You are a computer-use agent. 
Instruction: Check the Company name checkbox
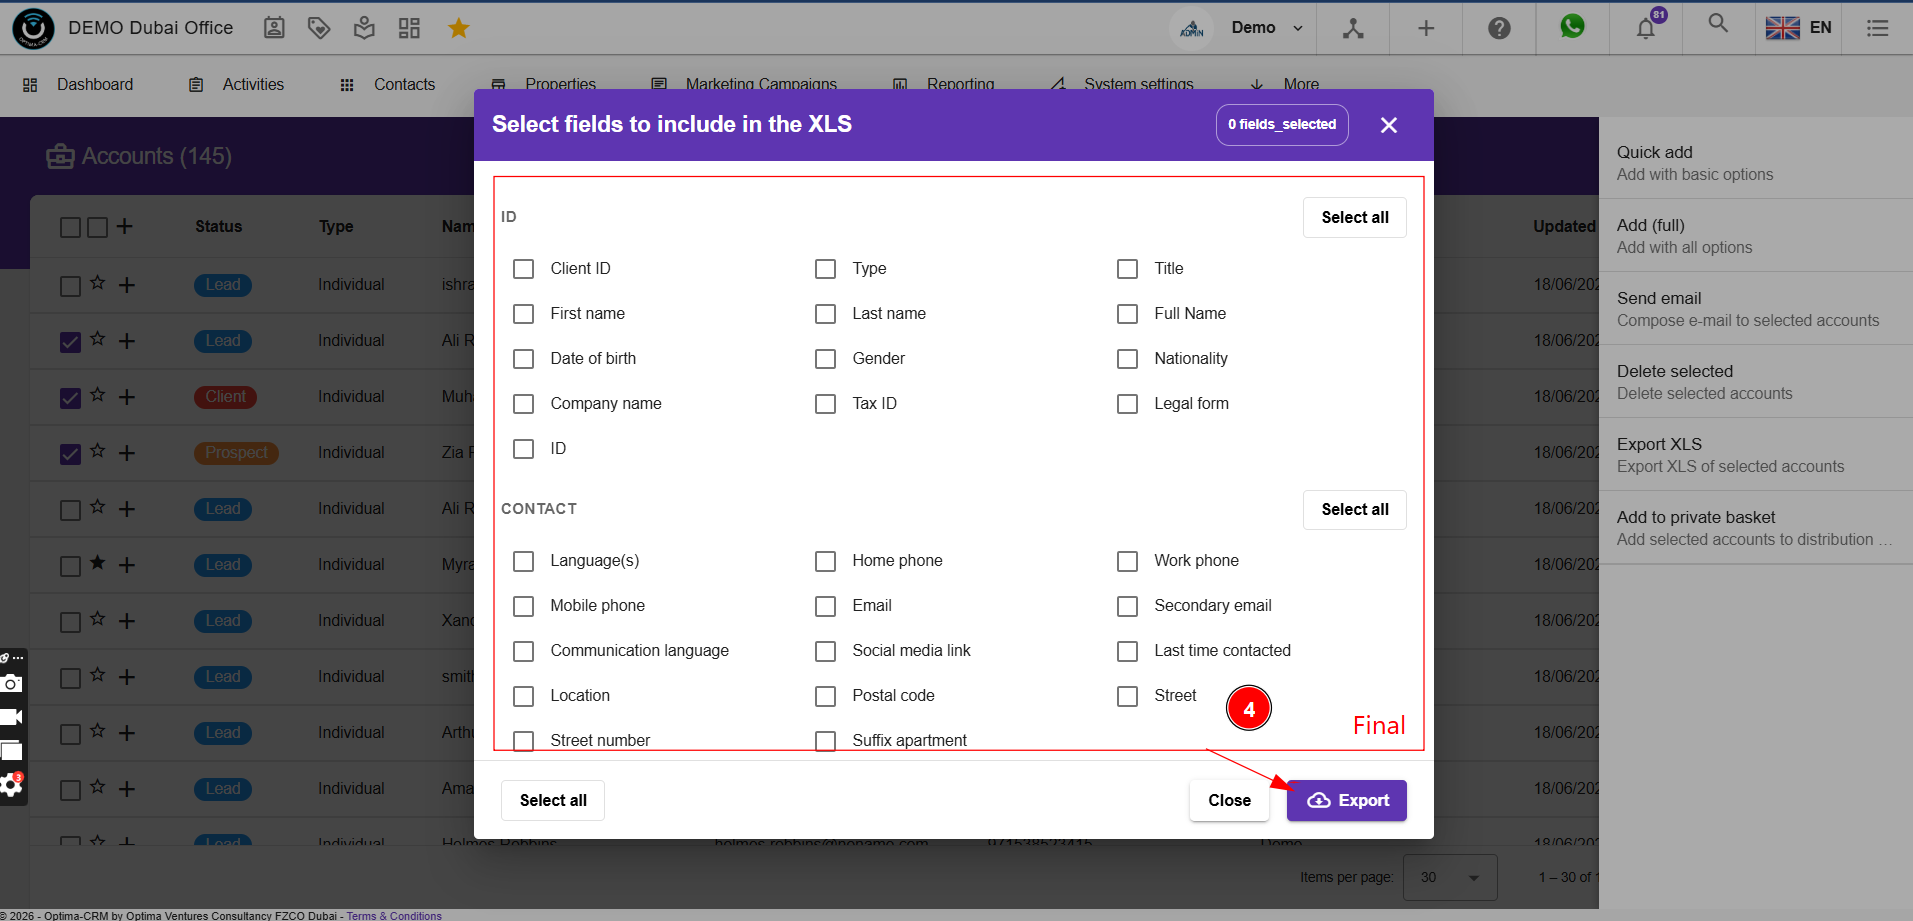coord(523,404)
